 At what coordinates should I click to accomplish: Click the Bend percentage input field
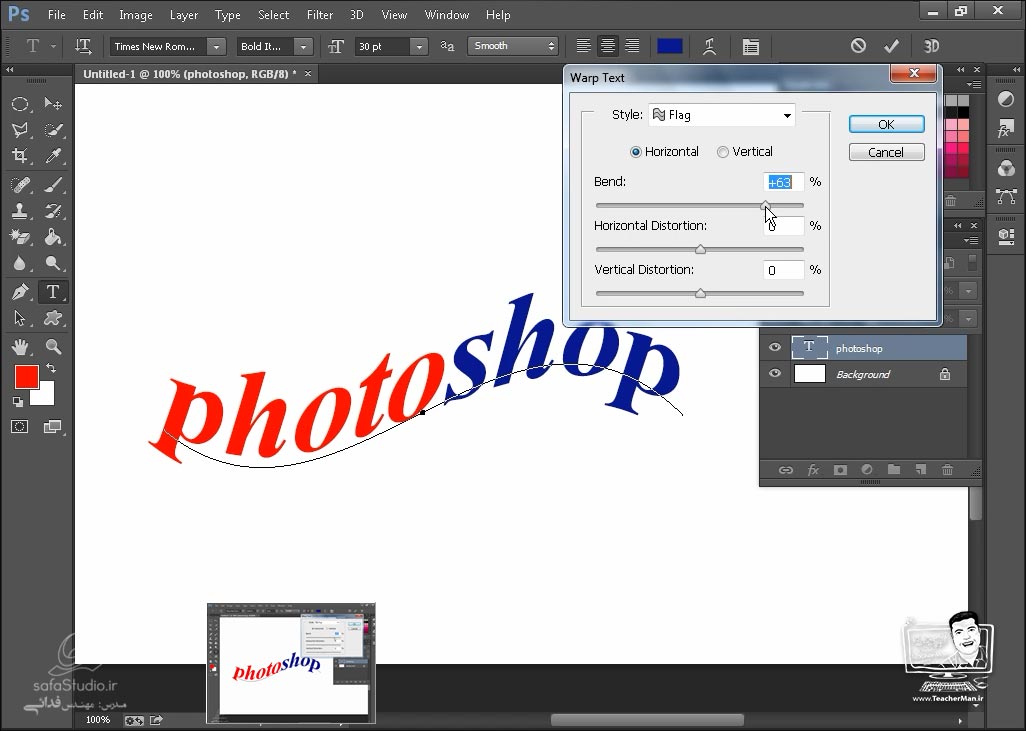[783, 182]
